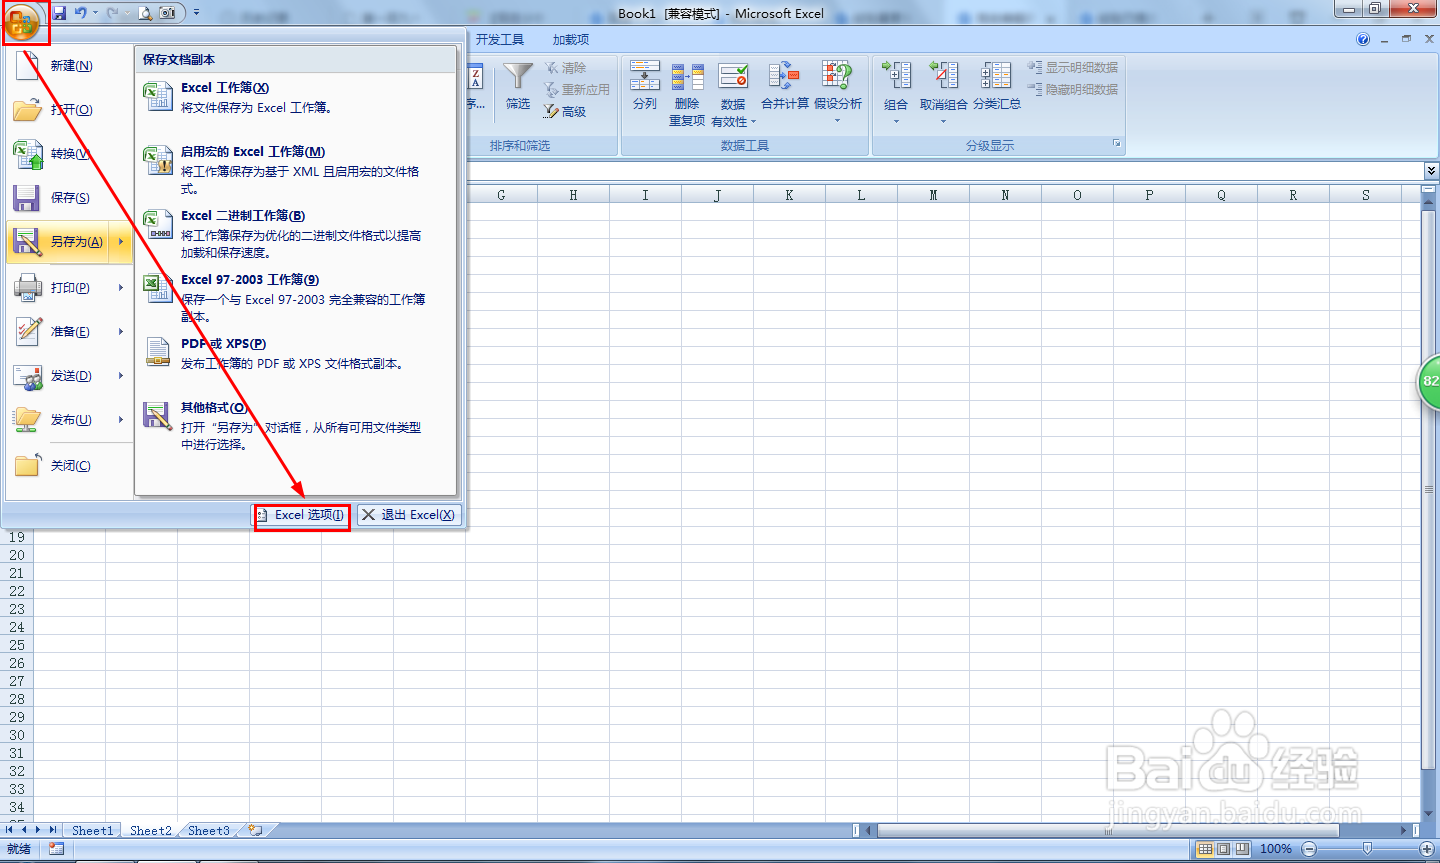Click the zoom out minus button
Viewport: 1440px width, 863px height.
pos(1309,849)
